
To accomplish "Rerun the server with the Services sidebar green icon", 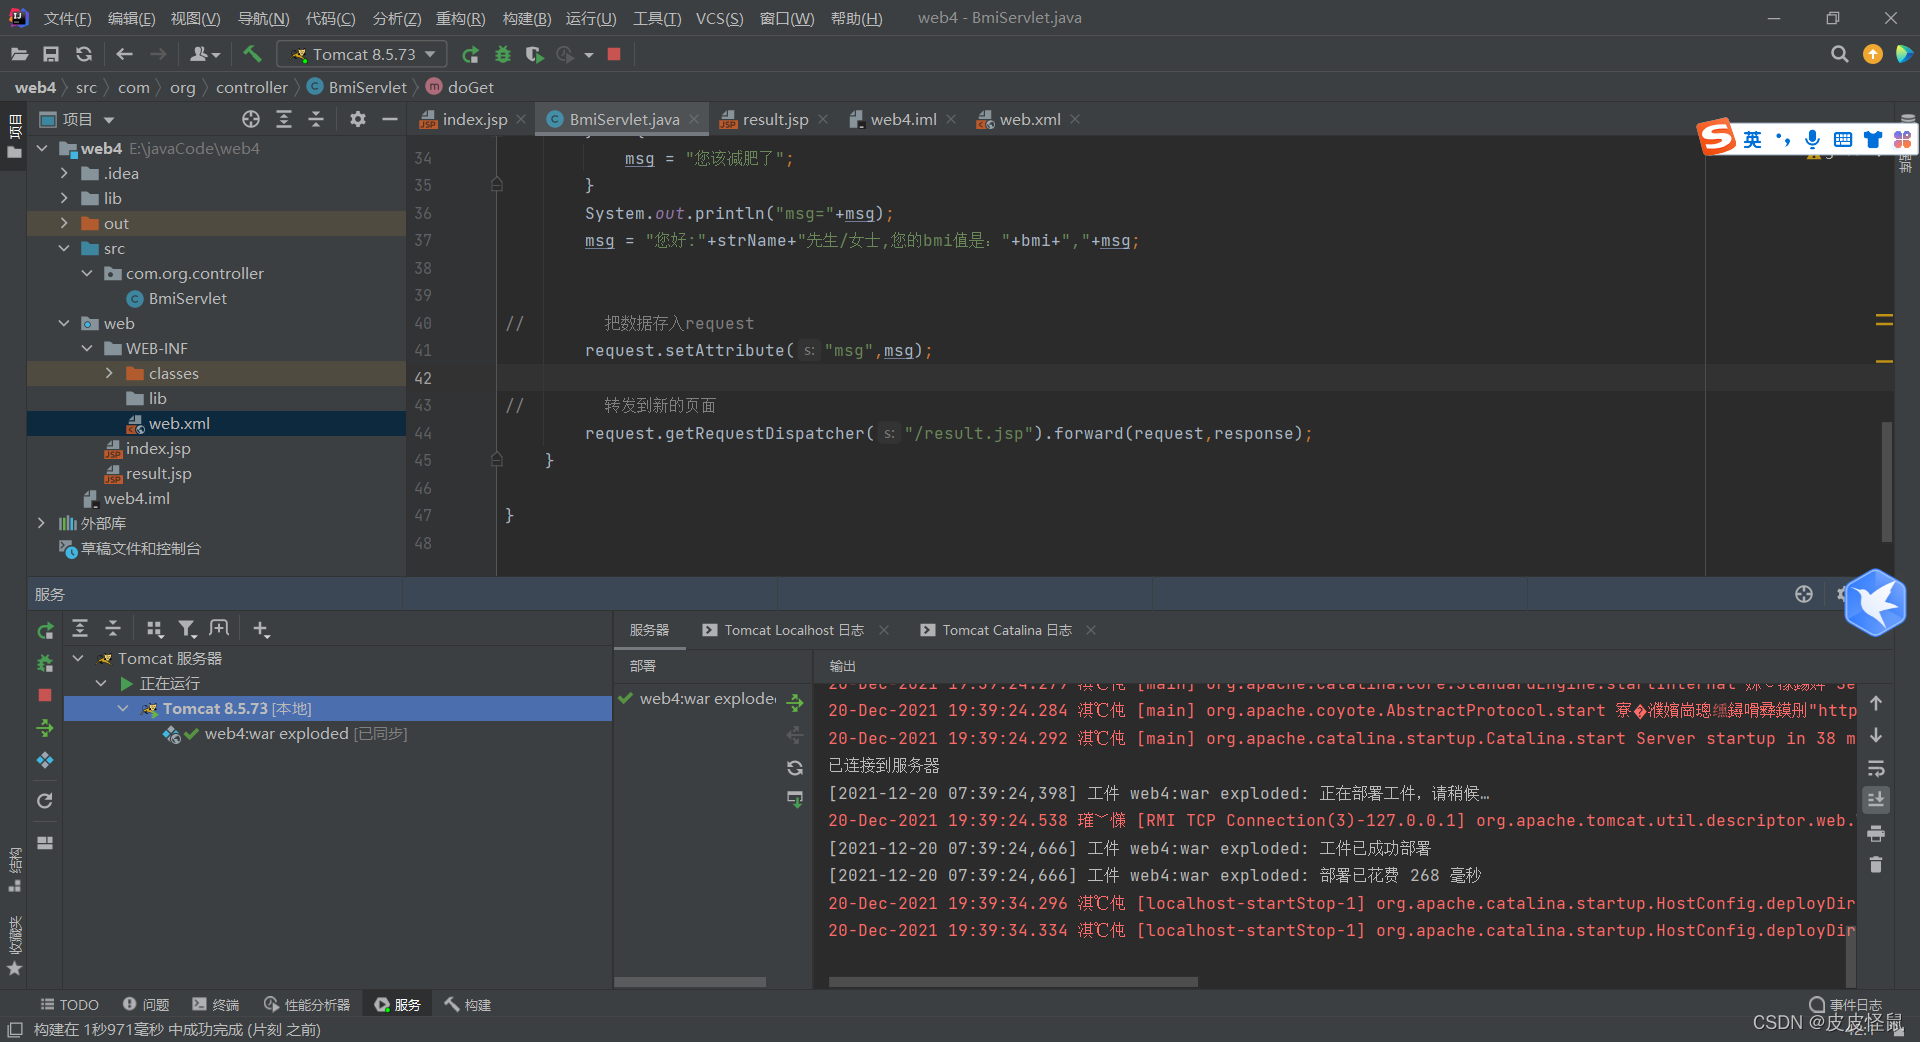I will coord(45,631).
